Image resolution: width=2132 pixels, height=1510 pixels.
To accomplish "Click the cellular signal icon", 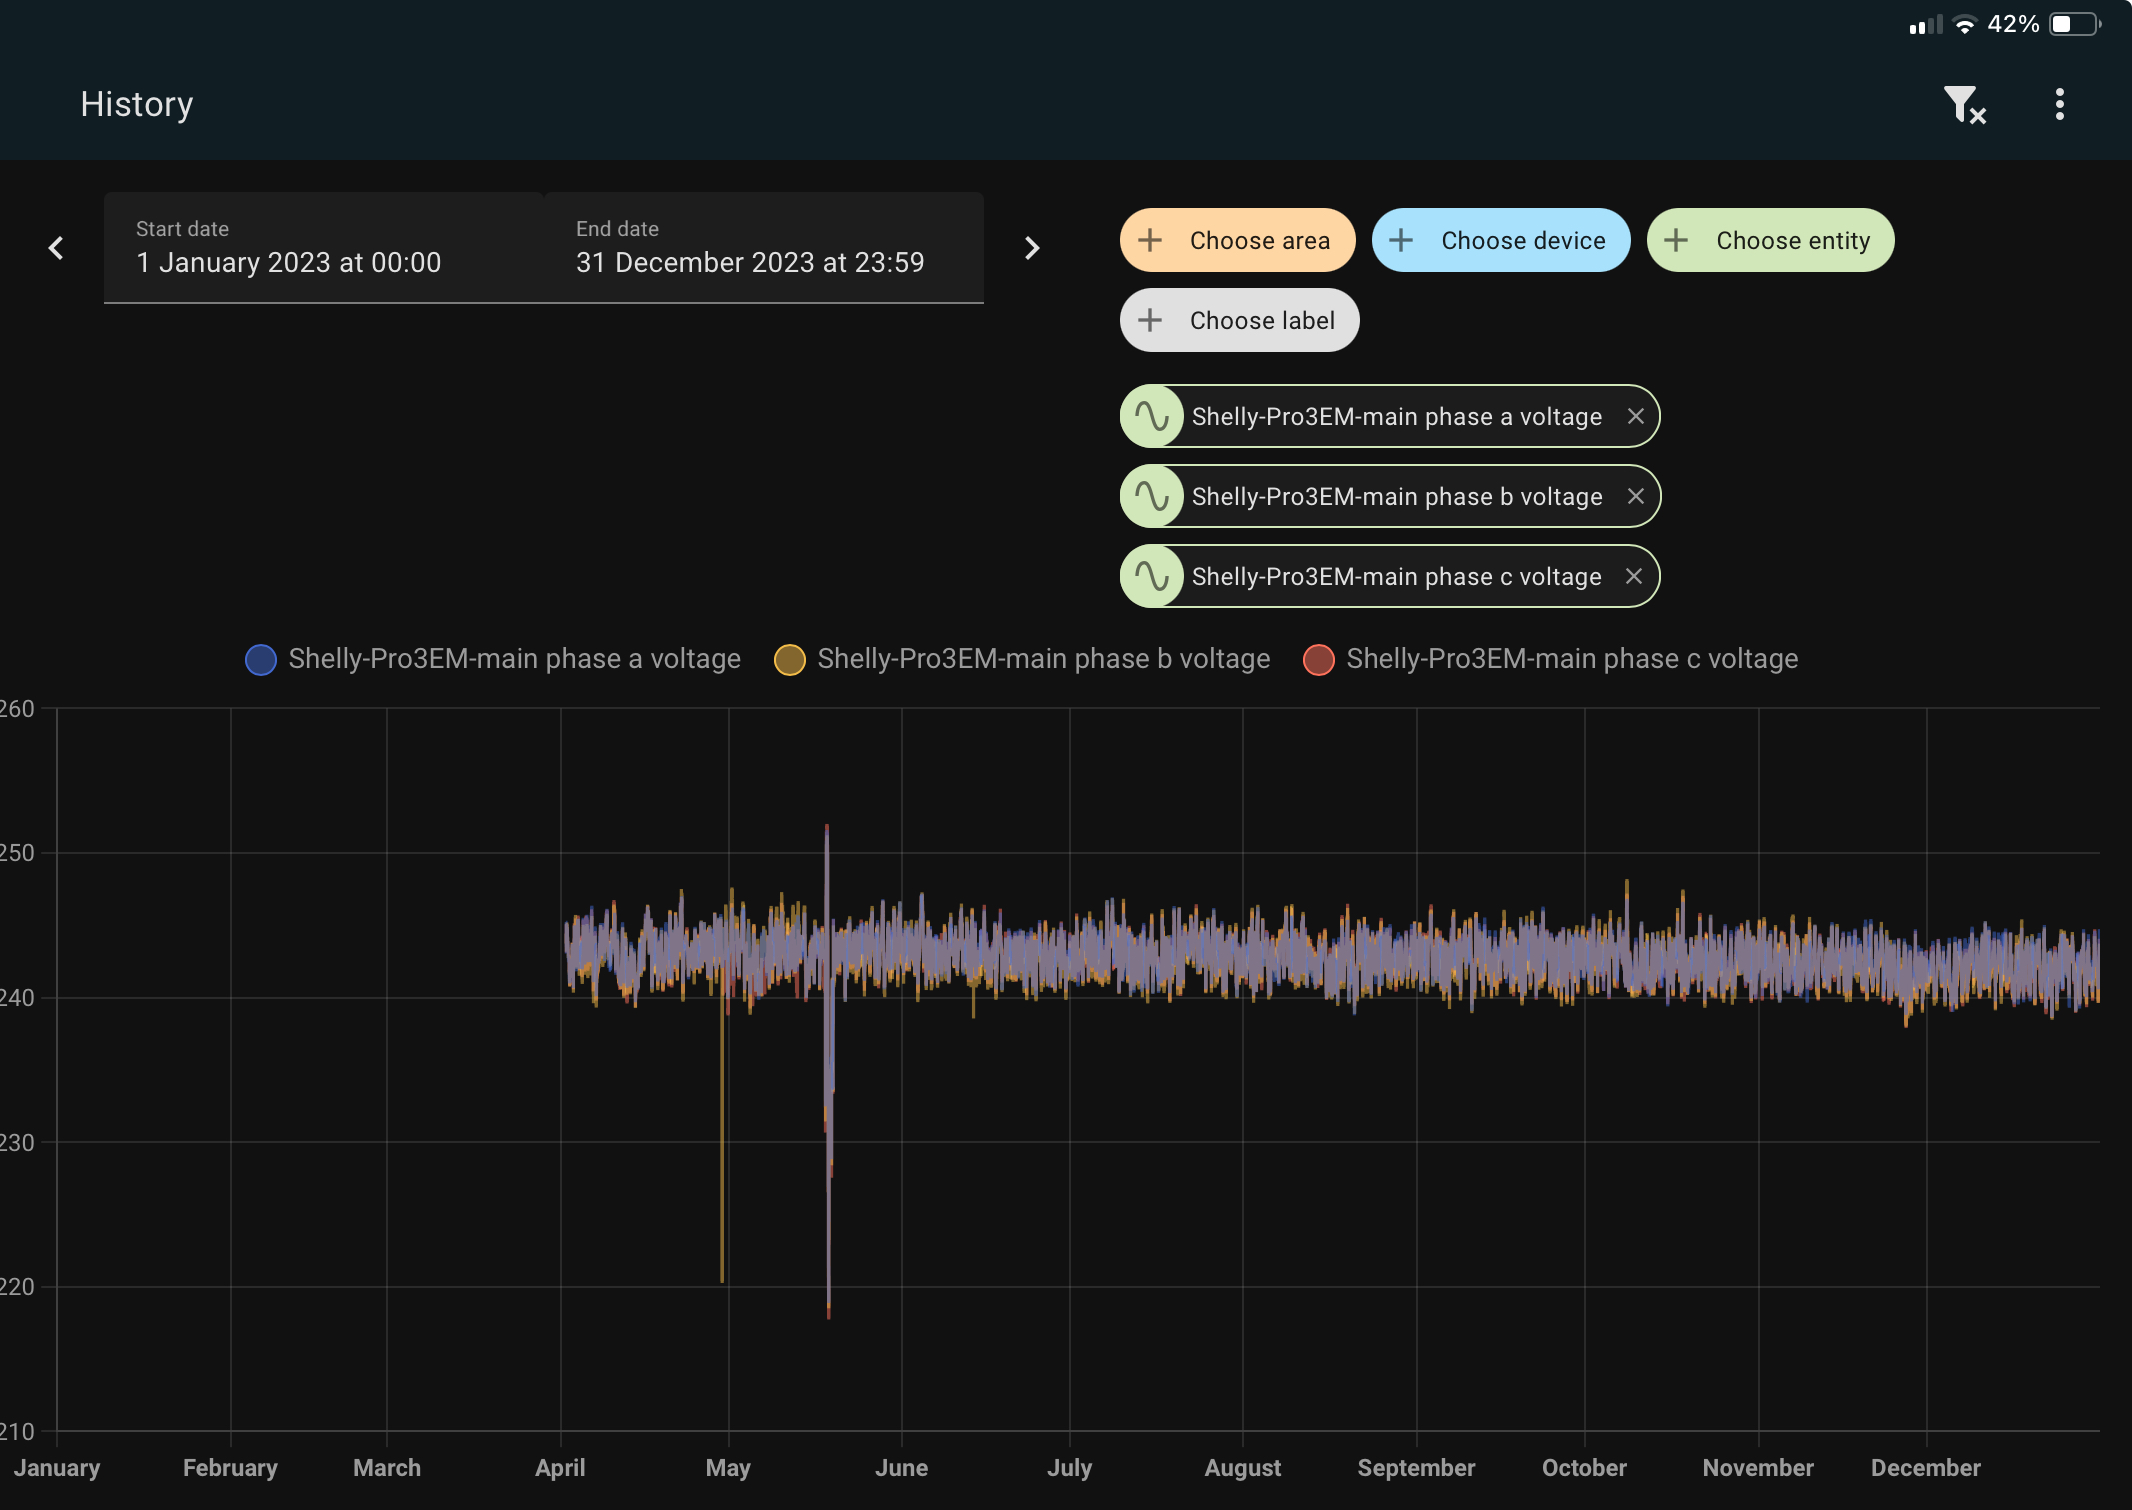I will (x=1925, y=24).
